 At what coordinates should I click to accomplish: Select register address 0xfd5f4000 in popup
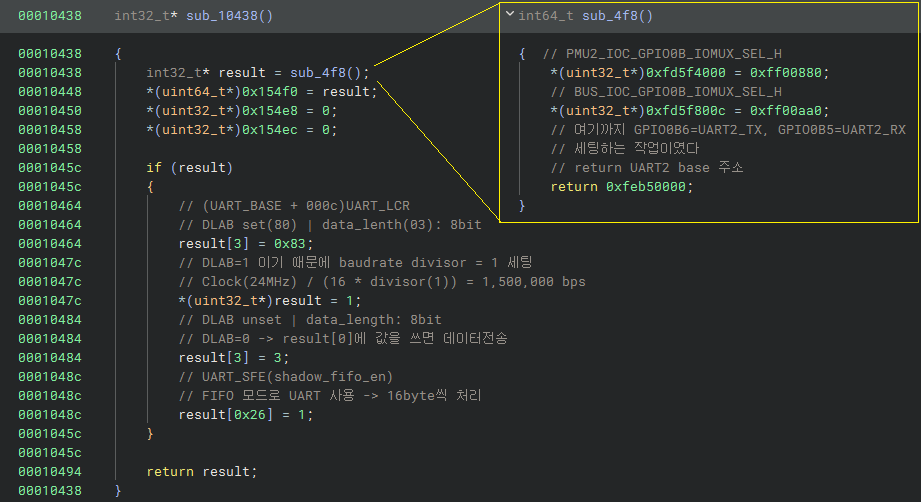pos(678,72)
